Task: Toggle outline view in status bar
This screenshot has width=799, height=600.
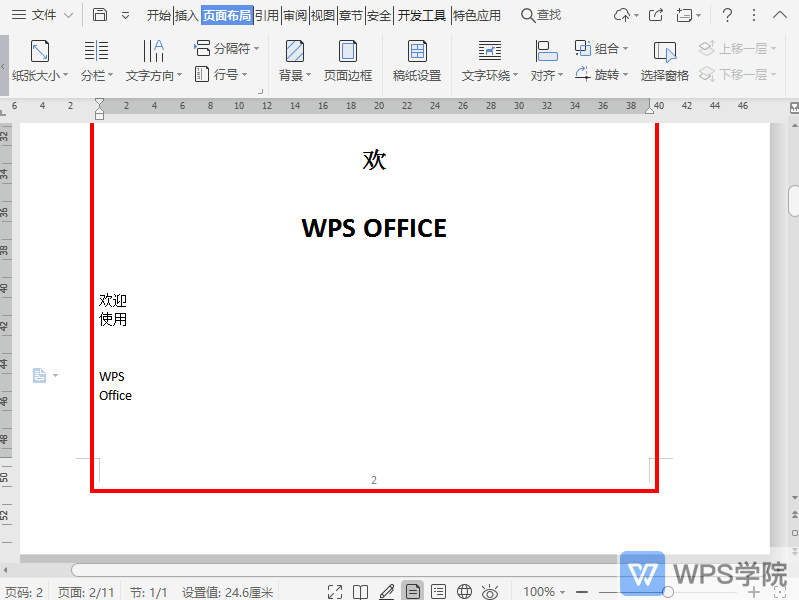Action: pyautogui.click(x=438, y=592)
